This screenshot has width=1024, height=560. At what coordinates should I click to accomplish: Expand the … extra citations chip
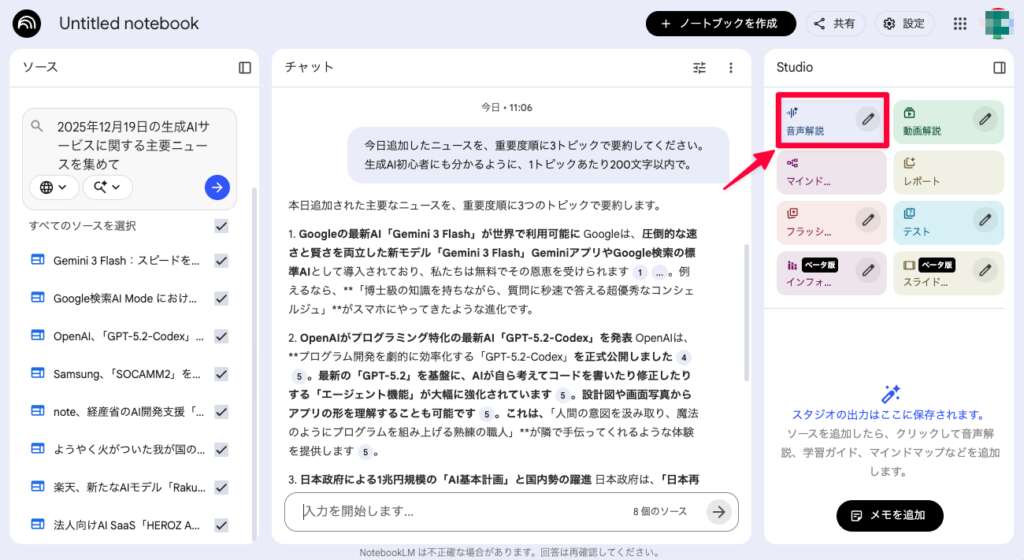[660, 272]
